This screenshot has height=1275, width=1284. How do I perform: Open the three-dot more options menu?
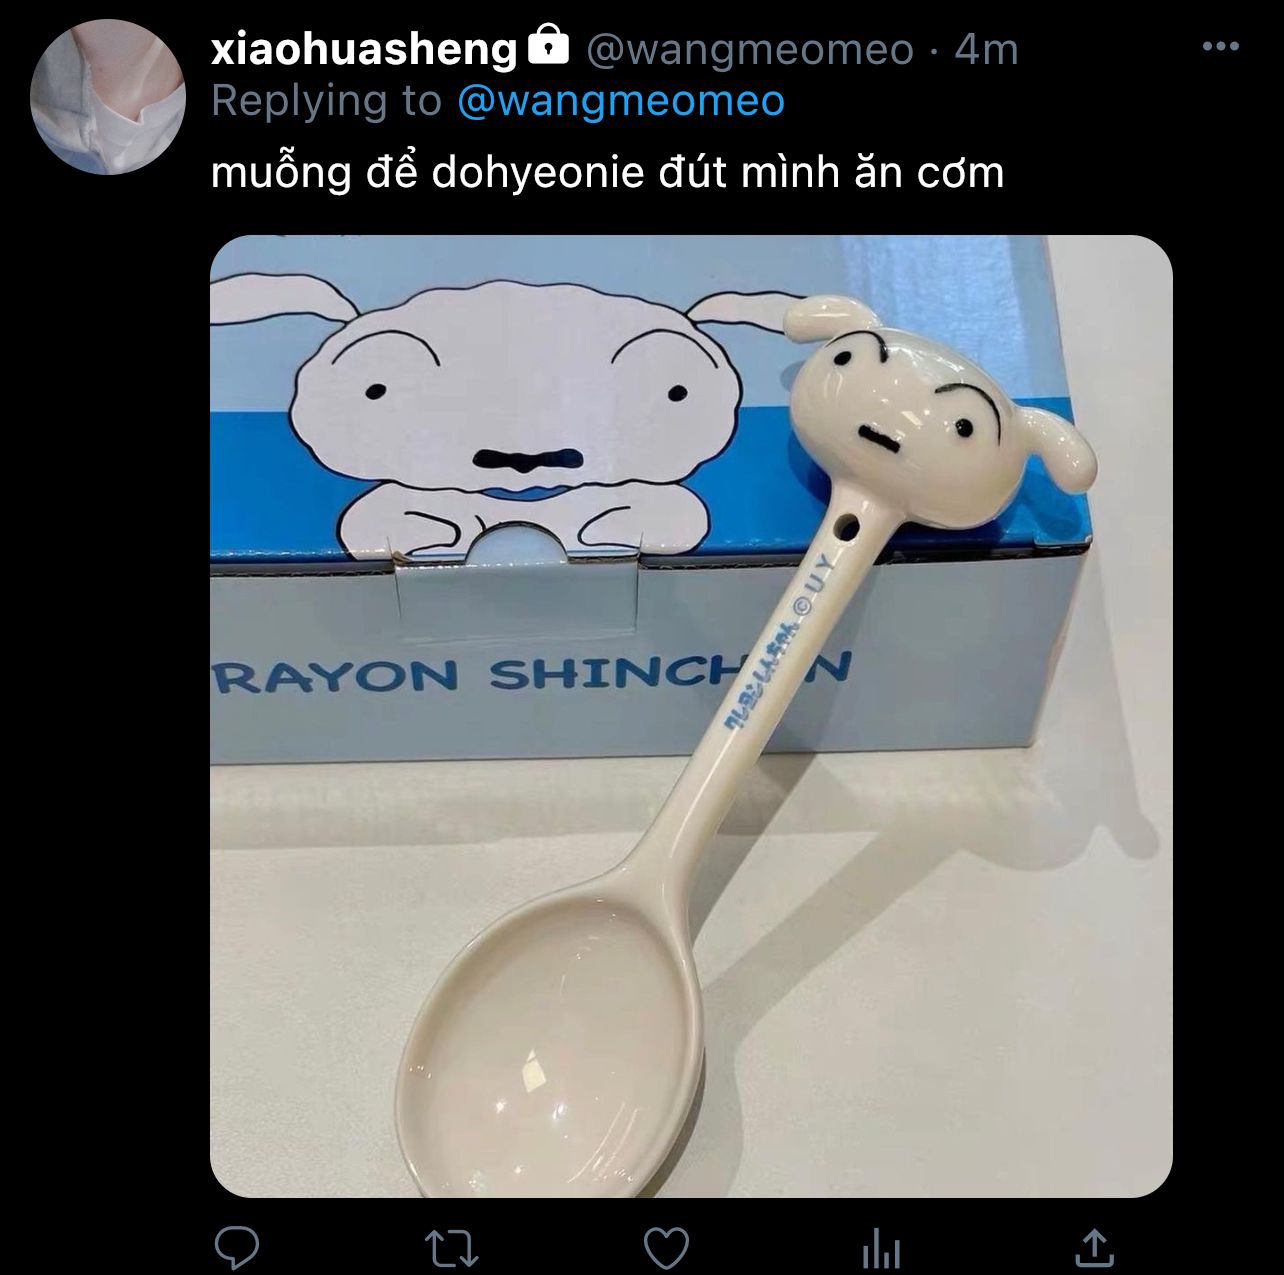(x=1220, y=47)
